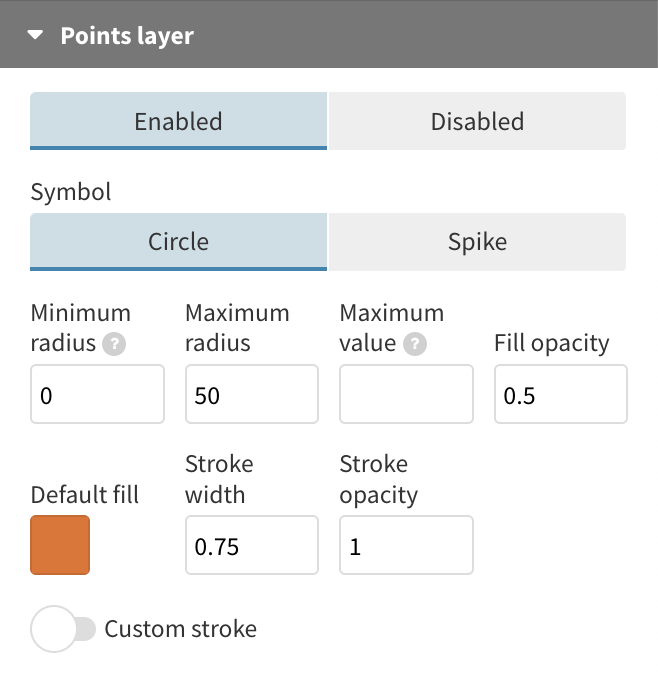Open the orange Default fill color swatch
Image resolution: width=658 pixels, height=684 pixels.
click(x=60, y=545)
